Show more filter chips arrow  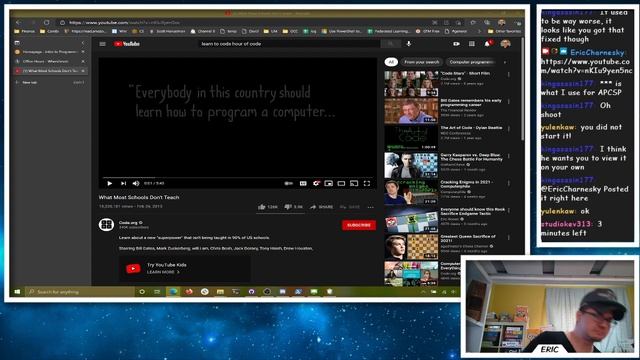click(505, 62)
